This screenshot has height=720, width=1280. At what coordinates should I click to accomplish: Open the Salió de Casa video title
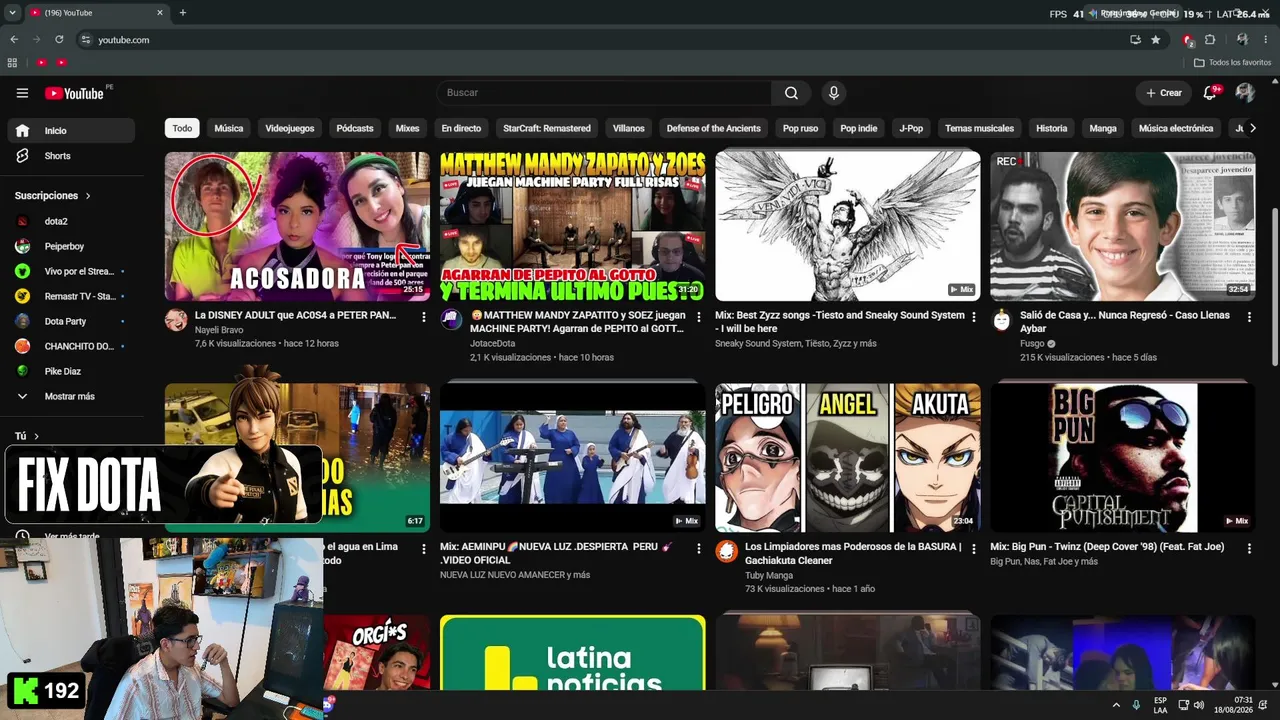tap(1127, 322)
